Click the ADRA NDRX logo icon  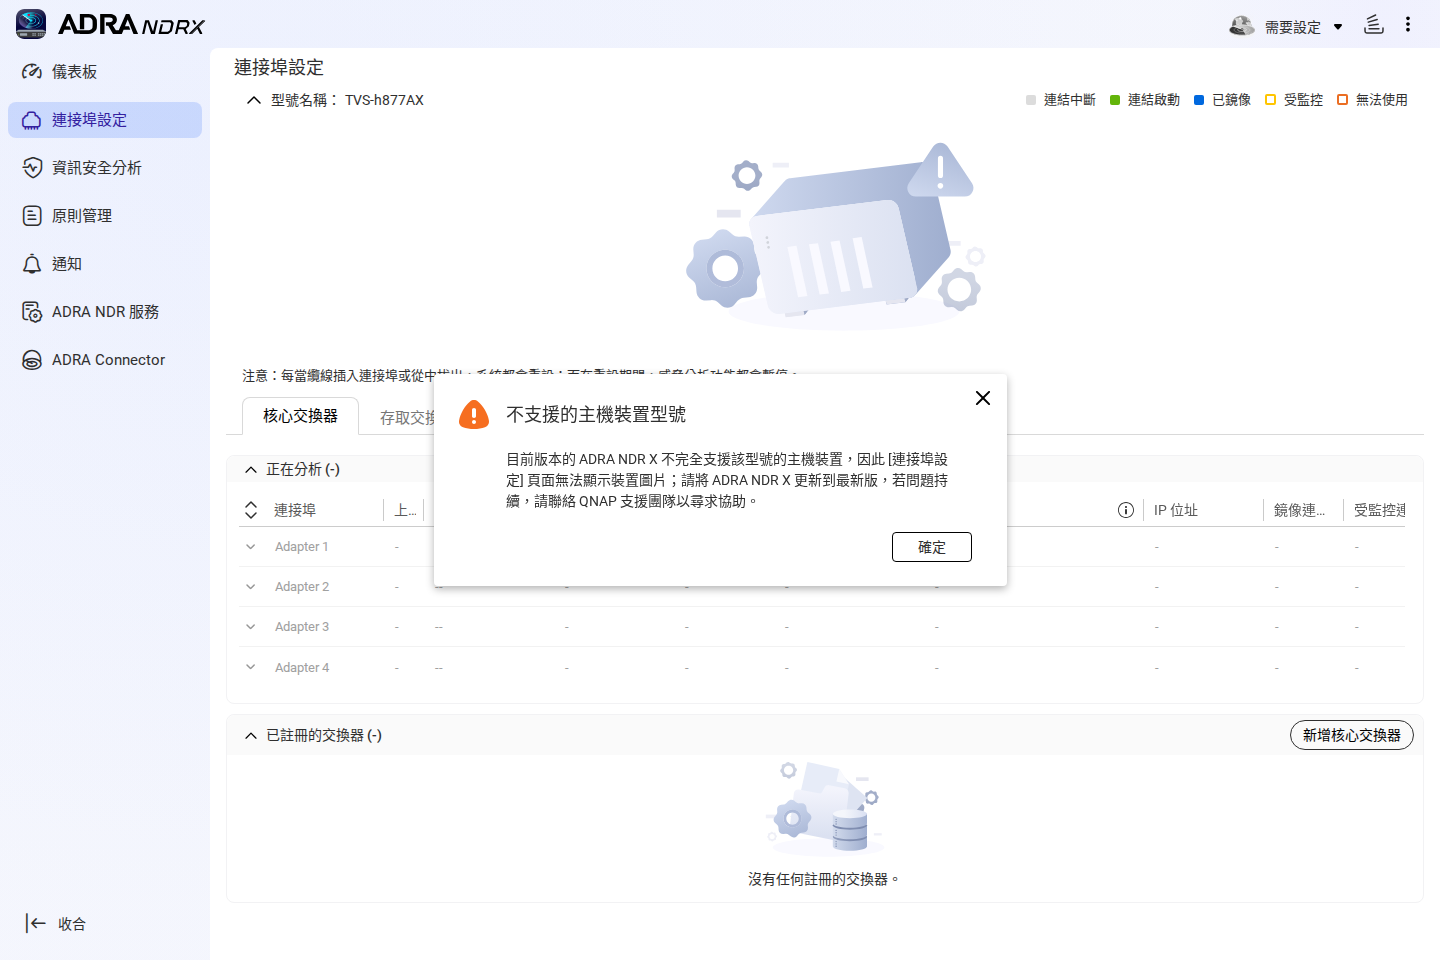(x=31, y=24)
